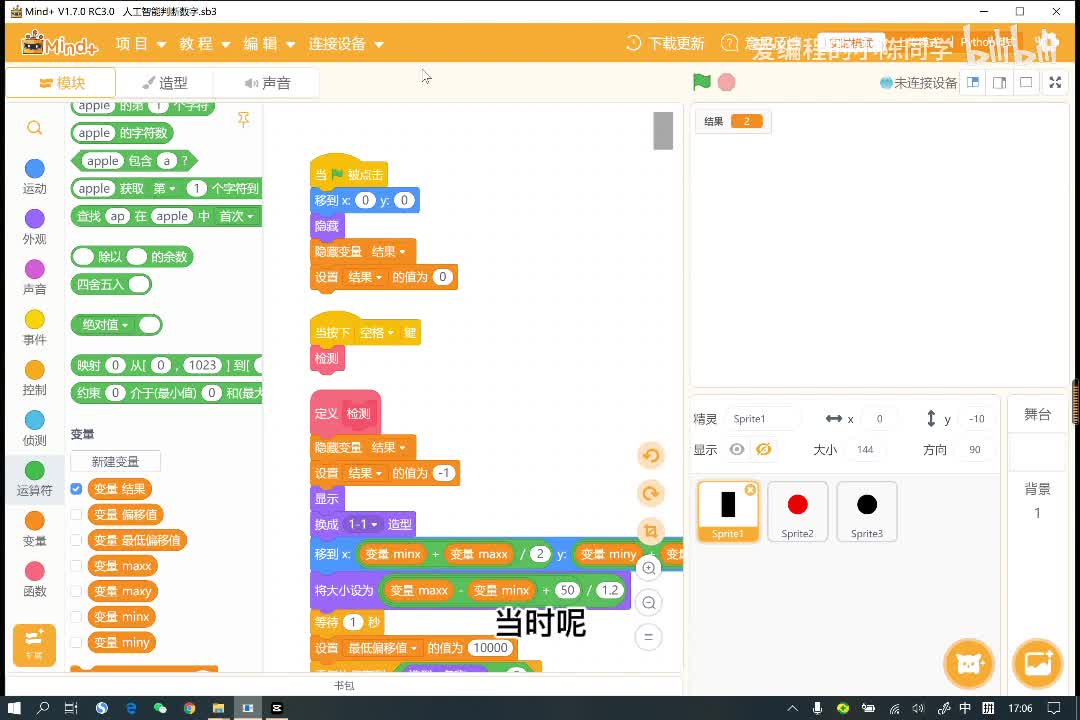Show sprite using the eye icon
The height and width of the screenshot is (720, 1080).
click(x=736, y=449)
